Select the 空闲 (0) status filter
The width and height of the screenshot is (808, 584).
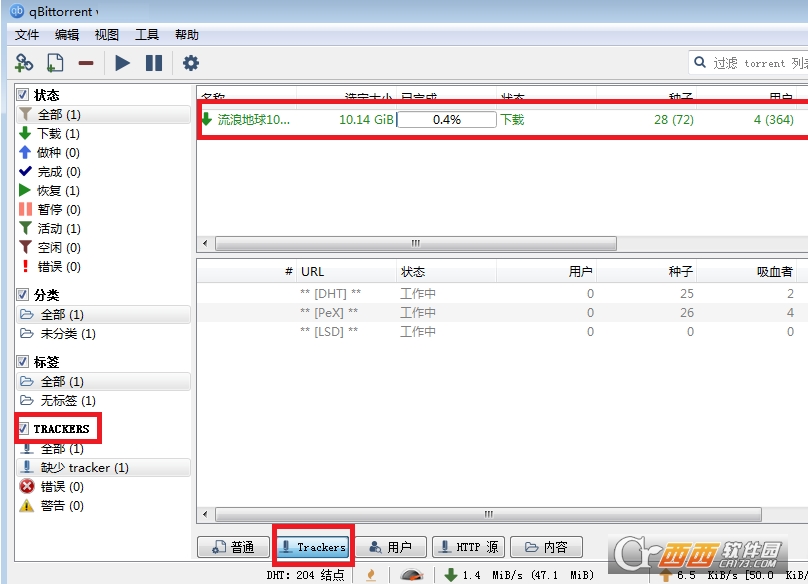104,248
